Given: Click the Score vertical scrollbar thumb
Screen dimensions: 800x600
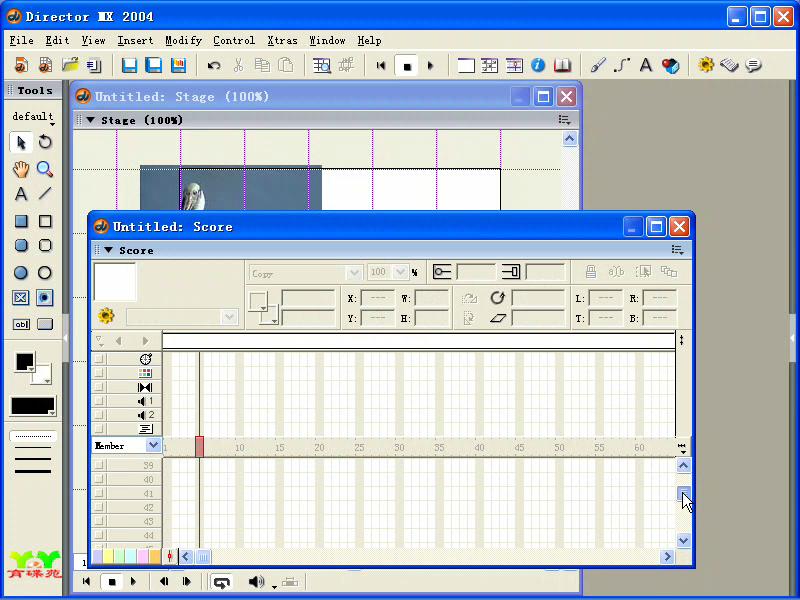Looking at the screenshot, I should (x=683, y=493).
